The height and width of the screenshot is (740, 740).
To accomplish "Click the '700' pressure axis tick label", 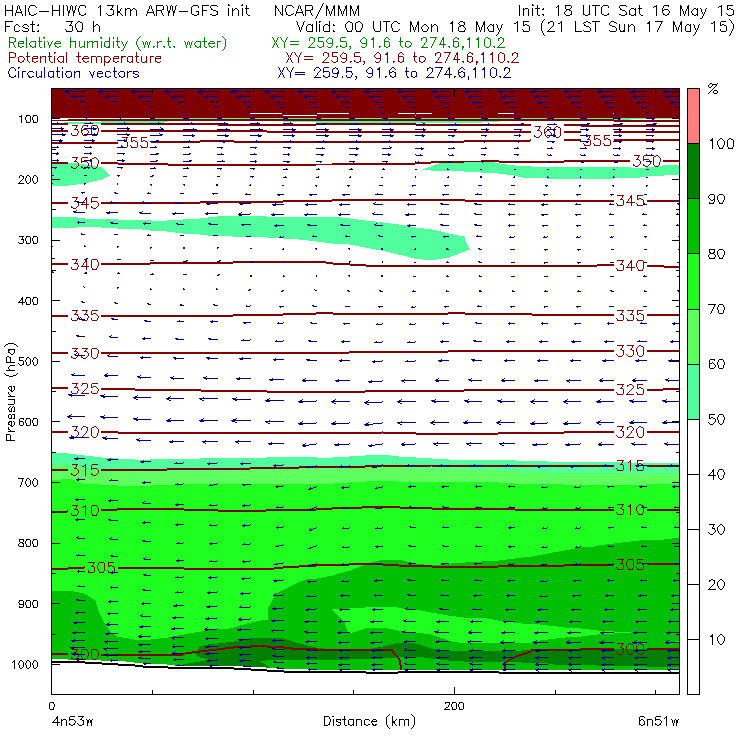I will (x=28, y=482).
